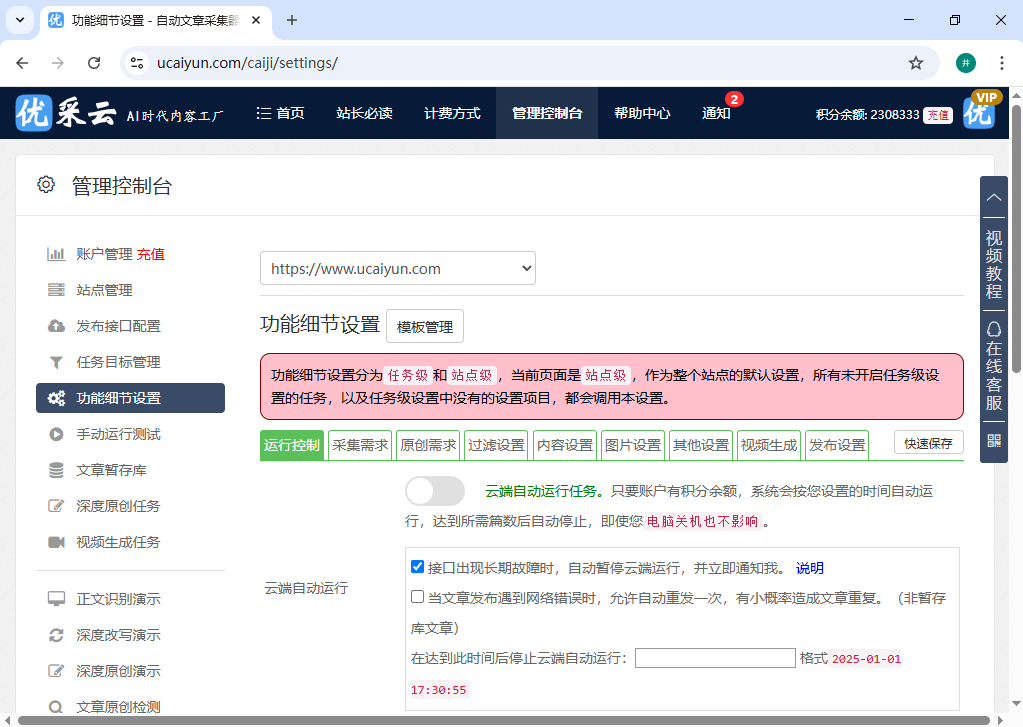The width and height of the screenshot is (1023, 727).
Task: Open the 说明 link
Action: click(x=810, y=567)
